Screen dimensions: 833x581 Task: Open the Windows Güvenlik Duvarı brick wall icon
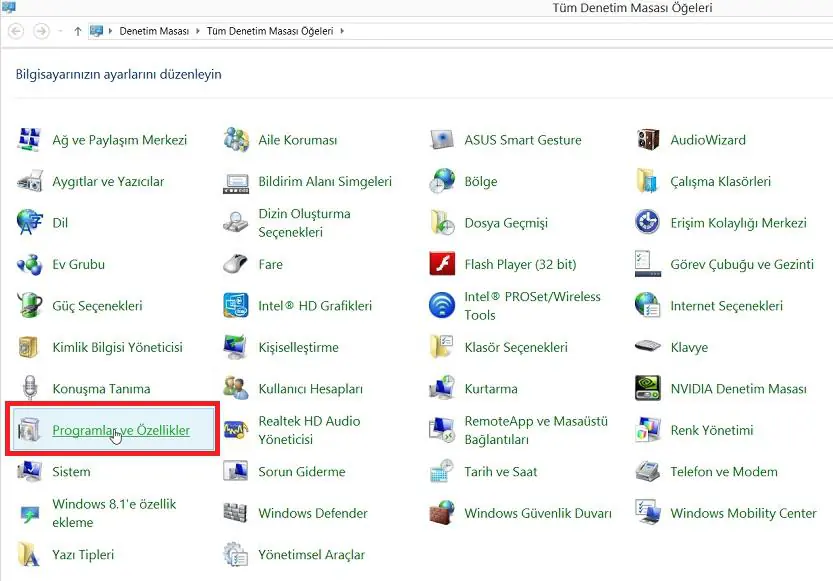442,513
